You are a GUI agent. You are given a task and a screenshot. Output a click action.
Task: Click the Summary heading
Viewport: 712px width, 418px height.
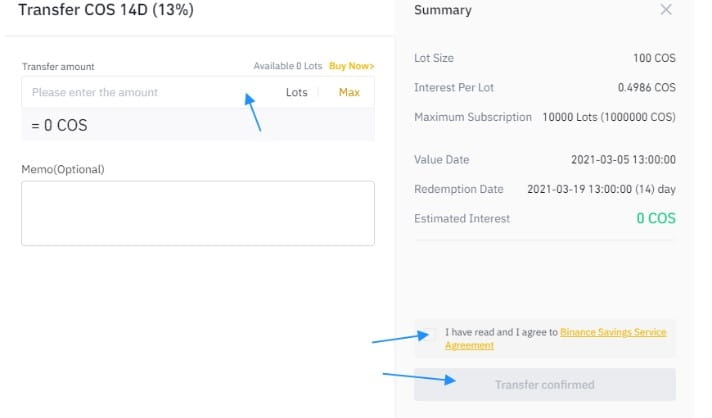pyautogui.click(x=442, y=10)
